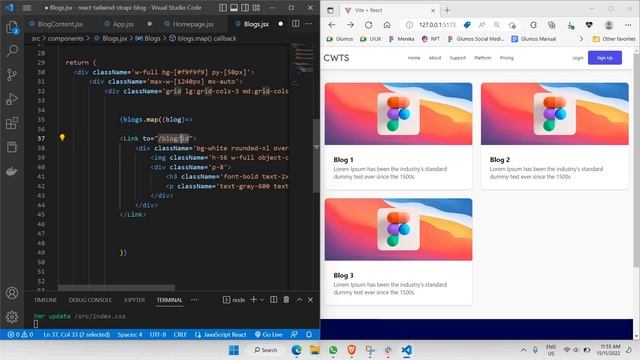The width and height of the screenshot is (640, 360).
Task: Split the editor right
Action: [x=296, y=24]
